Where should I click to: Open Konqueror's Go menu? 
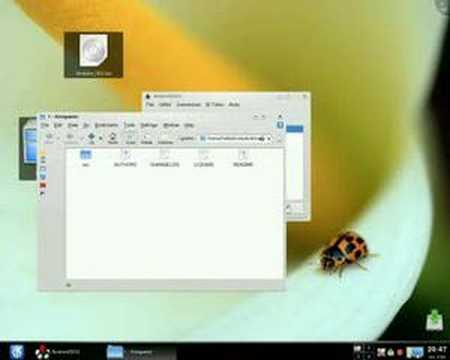(x=86, y=125)
